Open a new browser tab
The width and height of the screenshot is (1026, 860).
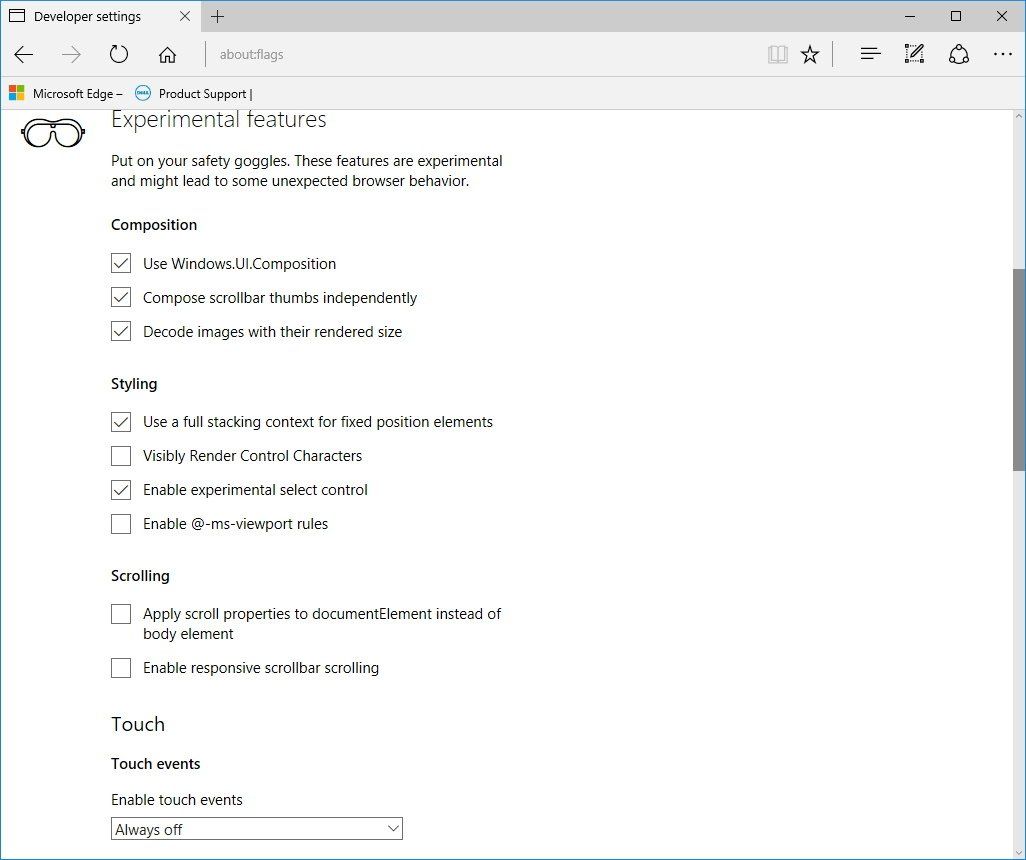point(218,16)
